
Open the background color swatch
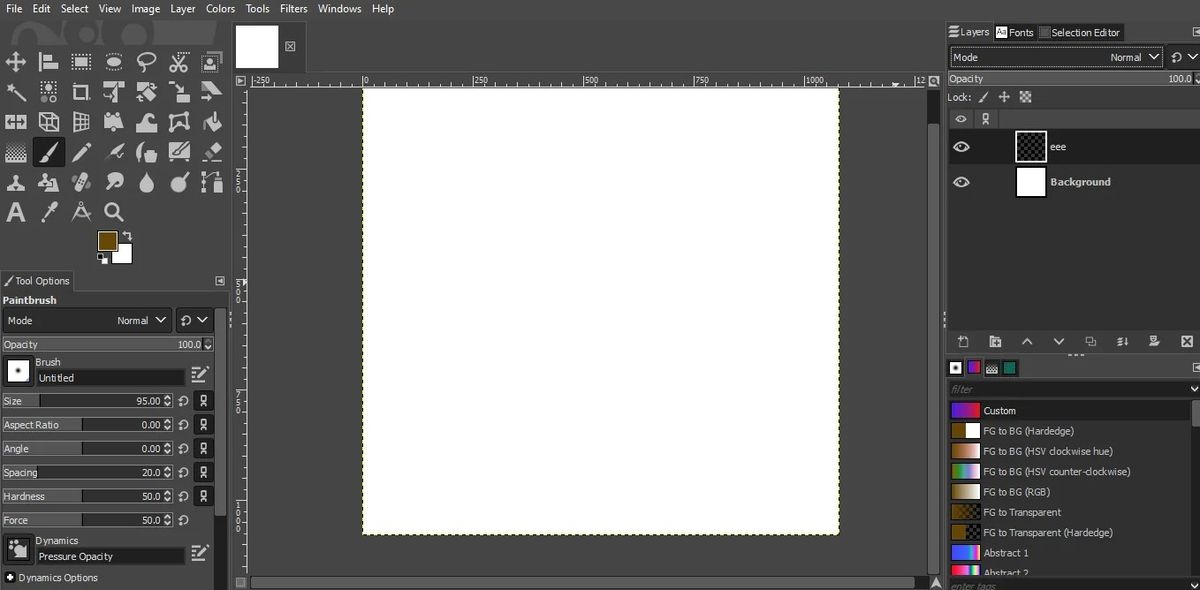tap(124, 256)
